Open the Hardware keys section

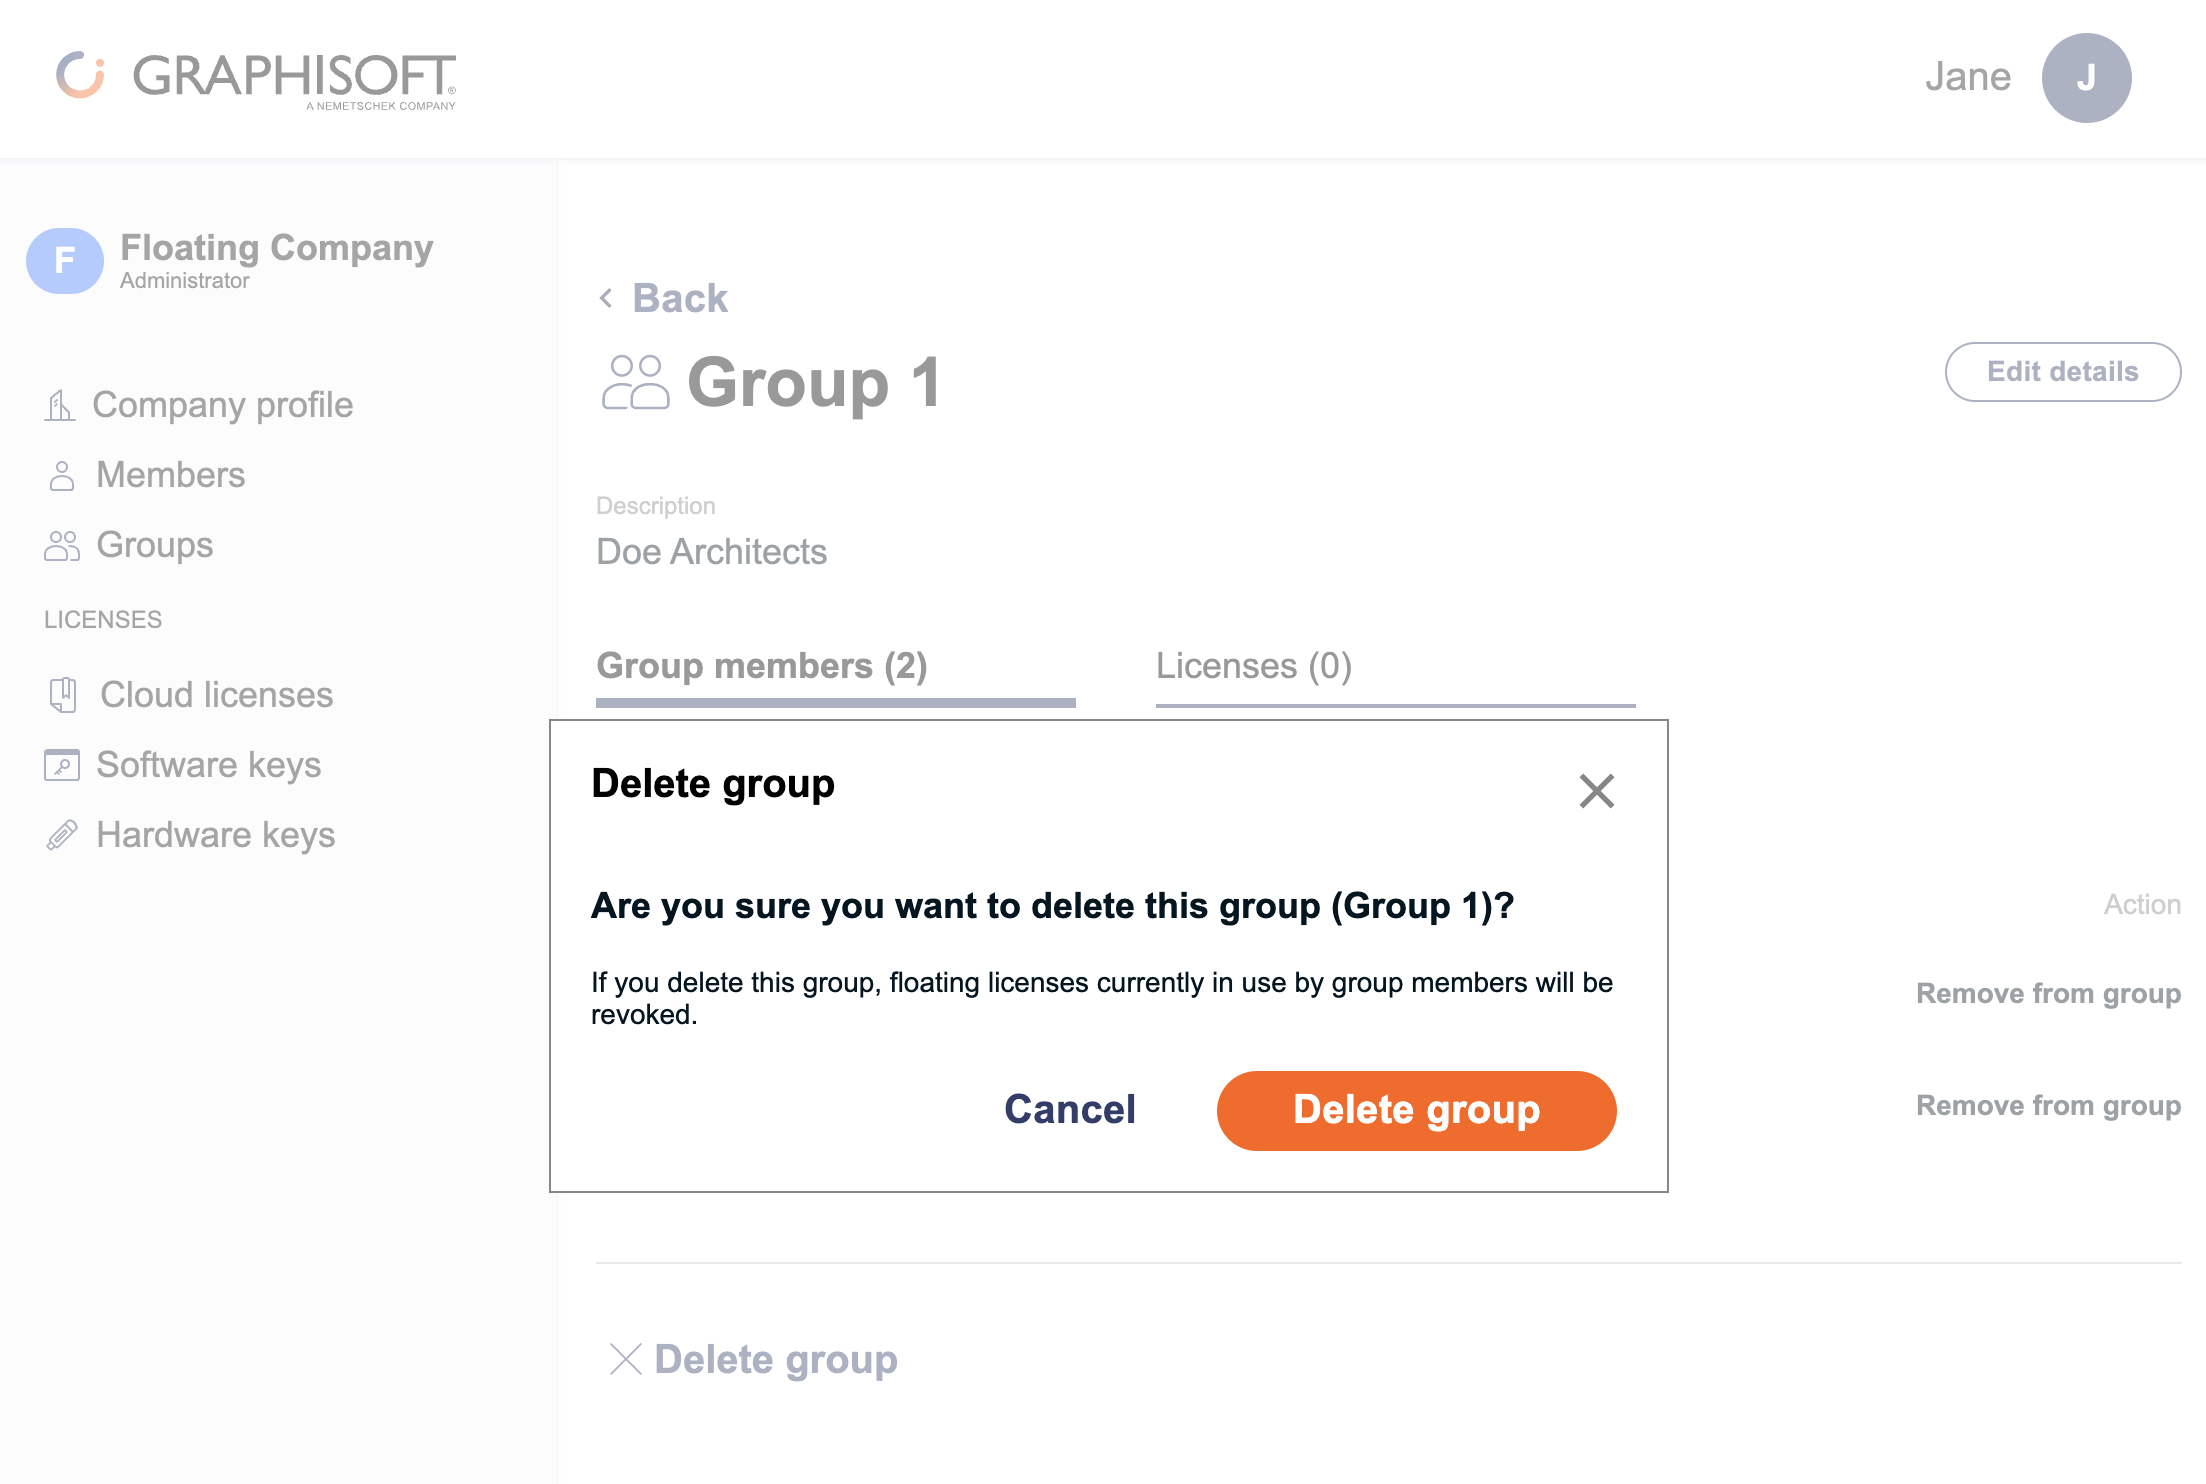[x=215, y=834]
